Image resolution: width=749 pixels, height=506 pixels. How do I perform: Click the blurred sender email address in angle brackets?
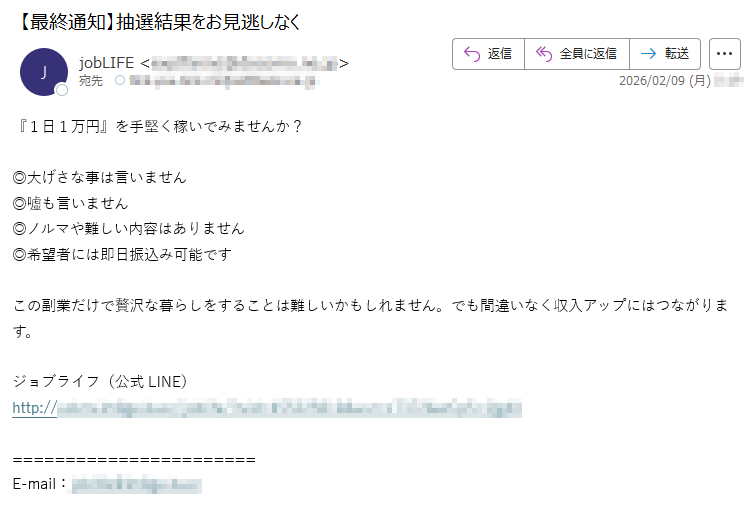tap(245, 63)
